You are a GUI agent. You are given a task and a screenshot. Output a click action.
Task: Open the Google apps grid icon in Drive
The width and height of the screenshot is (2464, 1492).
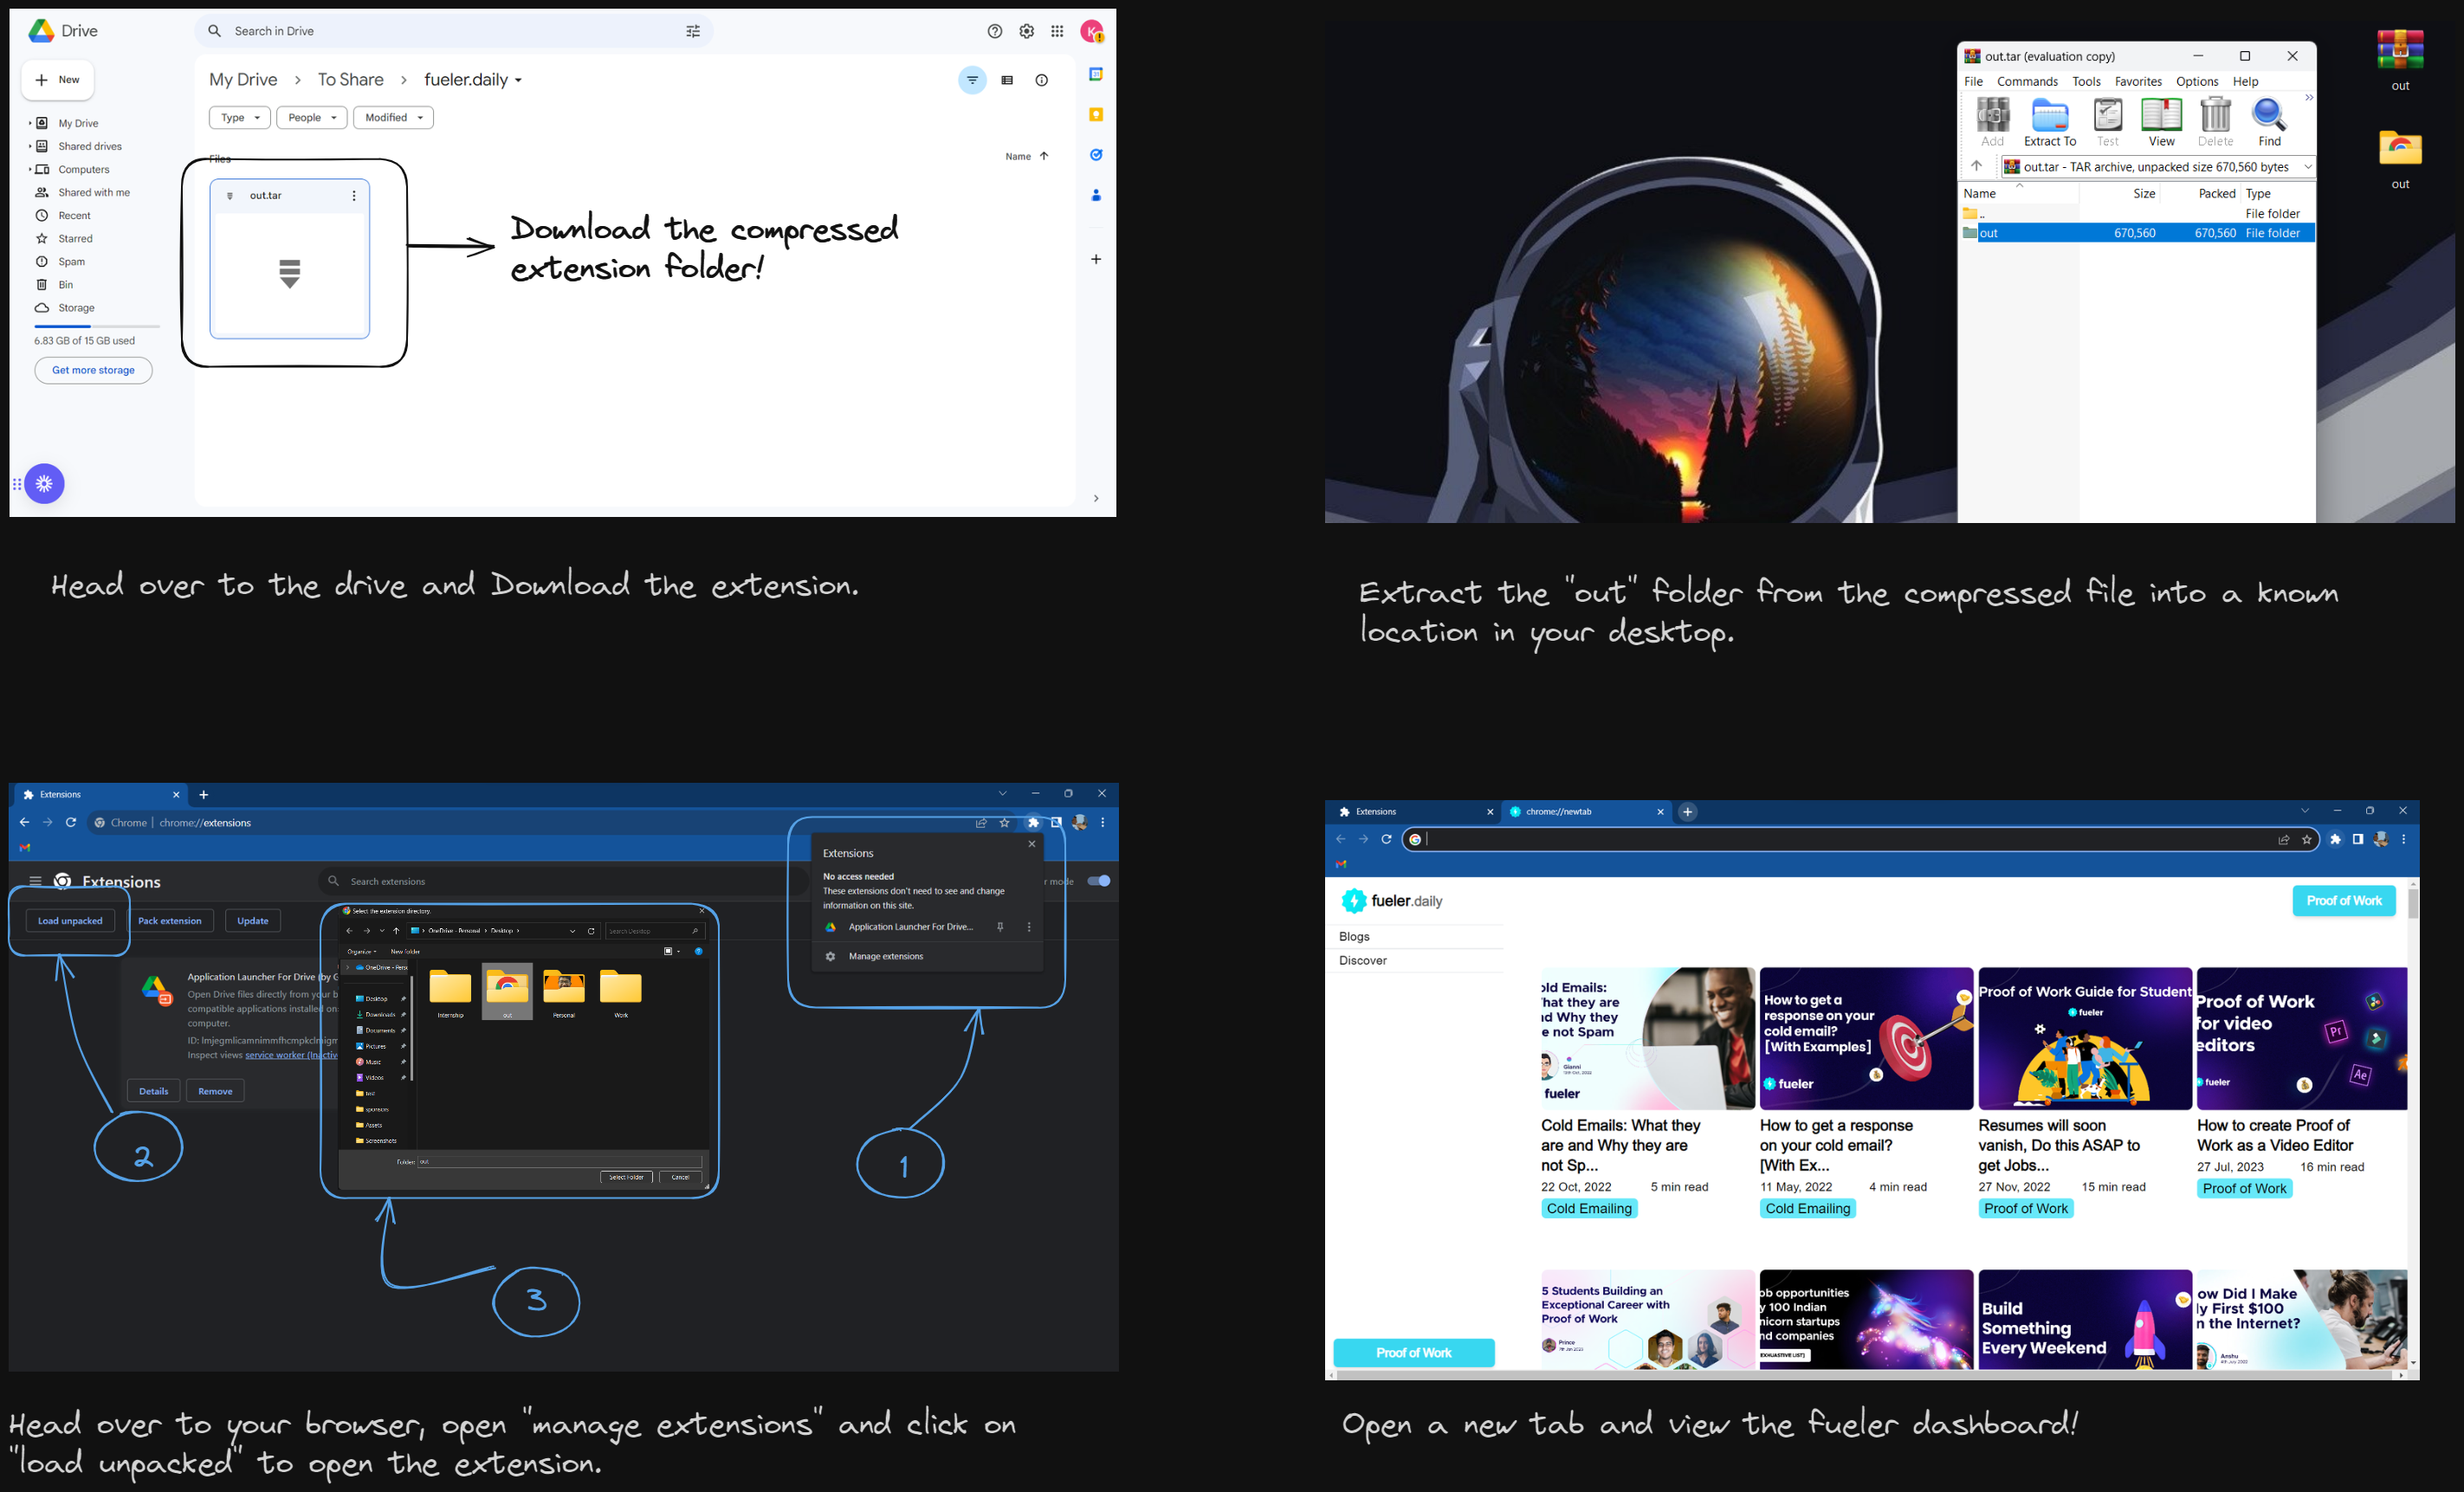pos(1057,32)
